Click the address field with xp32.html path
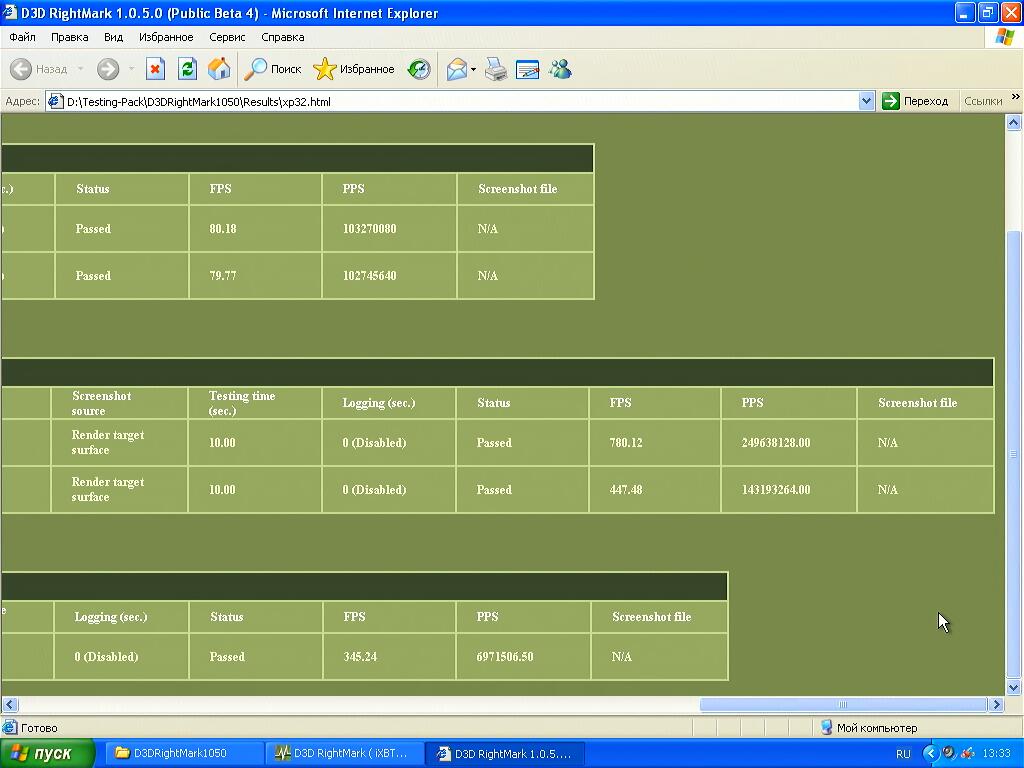This screenshot has width=1024, height=768. pos(462,102)
